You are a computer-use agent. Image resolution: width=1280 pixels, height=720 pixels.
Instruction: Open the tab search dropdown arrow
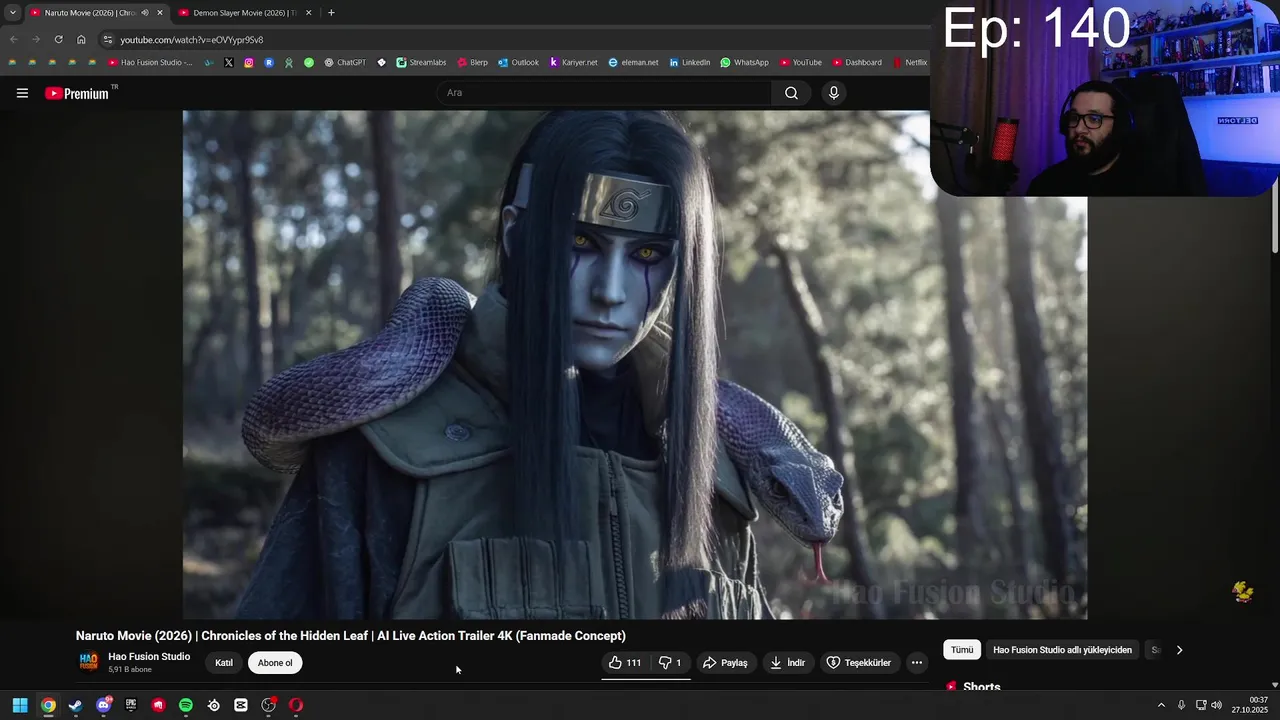tap(12, 13)
